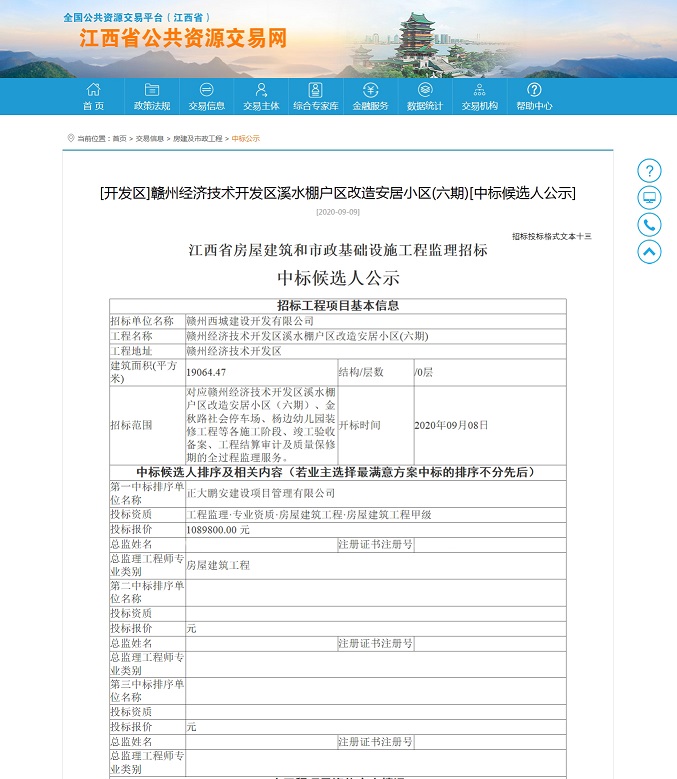Click the 江西省公共资源交易网 site logo
Screen dimensions: 677x779
[183, 39]
